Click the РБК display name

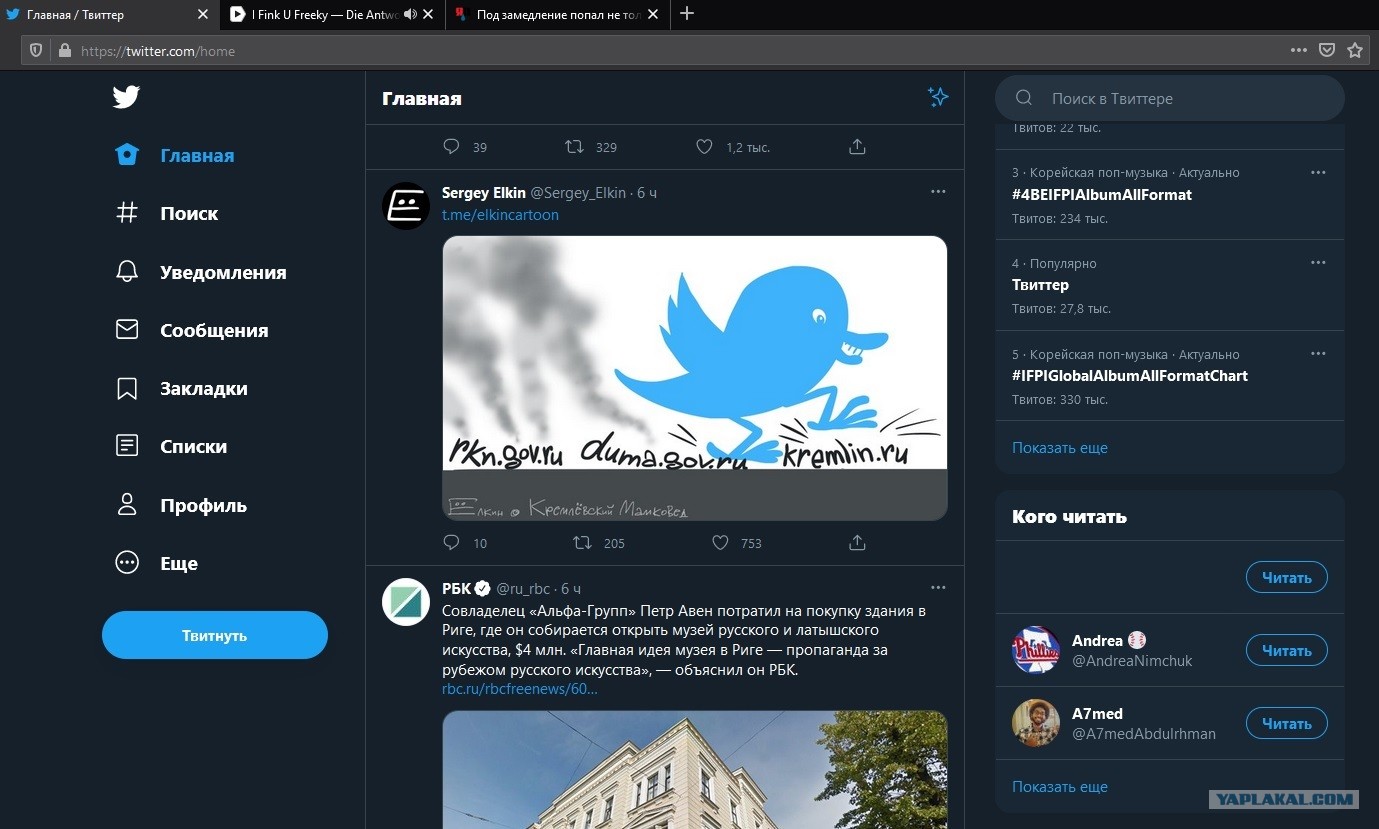456,589
